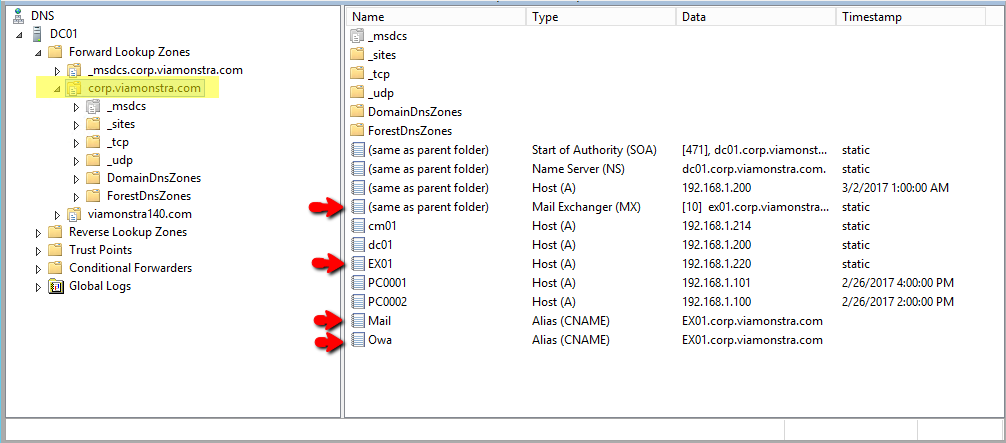Select Trust Points in the tree
The height and width of the screenshot is (443, 1006).
pos(100,250)
